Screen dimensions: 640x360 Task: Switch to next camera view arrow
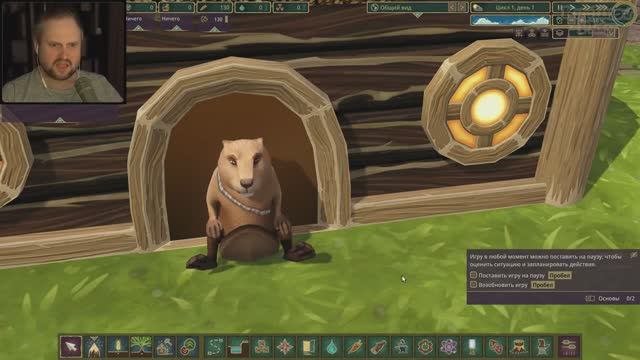point(462,7)
